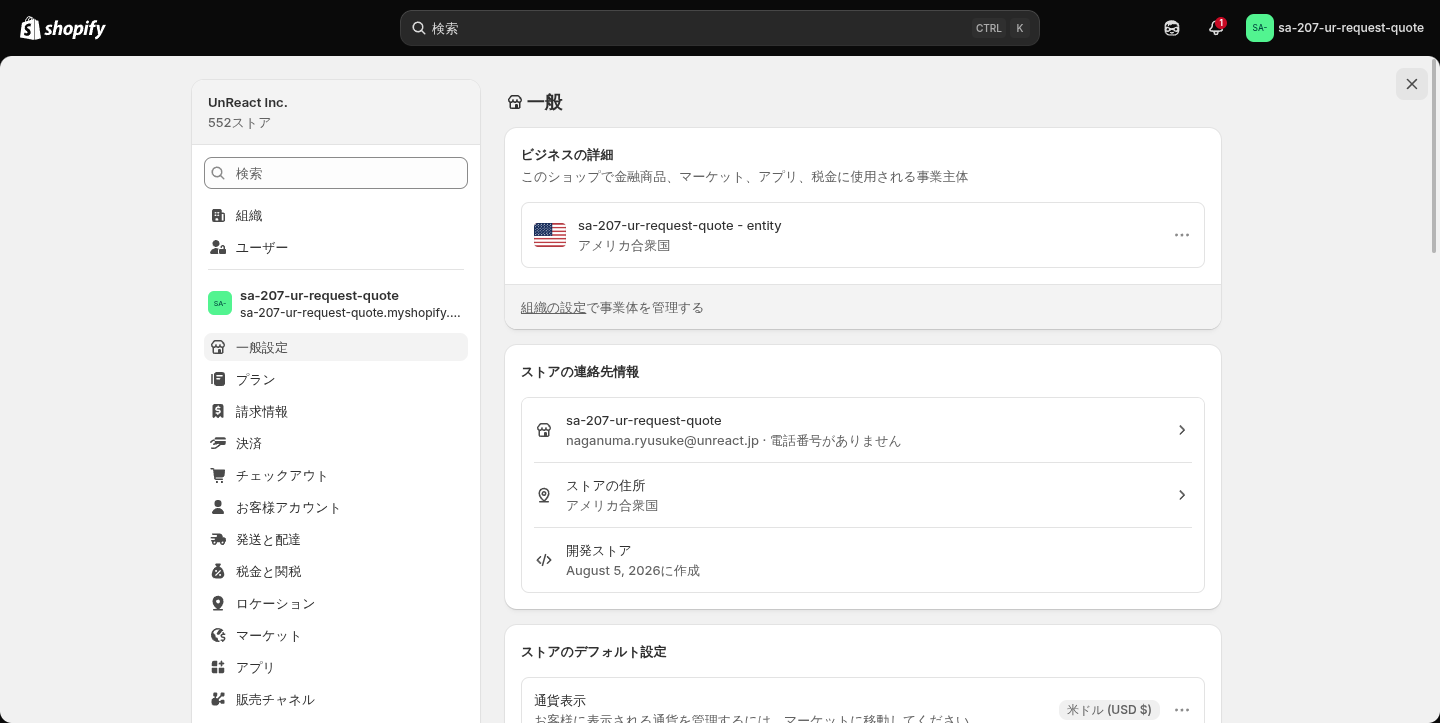This screenshot has width=1440, height=723.
Task: Open sa-207-ur-request-quote account menu
Action: tap(1335, 28)
